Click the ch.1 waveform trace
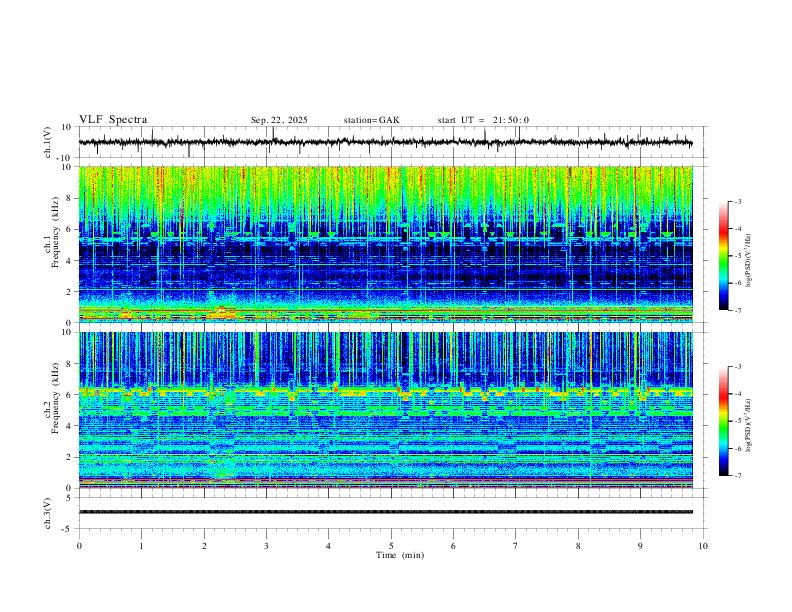 pyautogui.click(x=385, y=142)
